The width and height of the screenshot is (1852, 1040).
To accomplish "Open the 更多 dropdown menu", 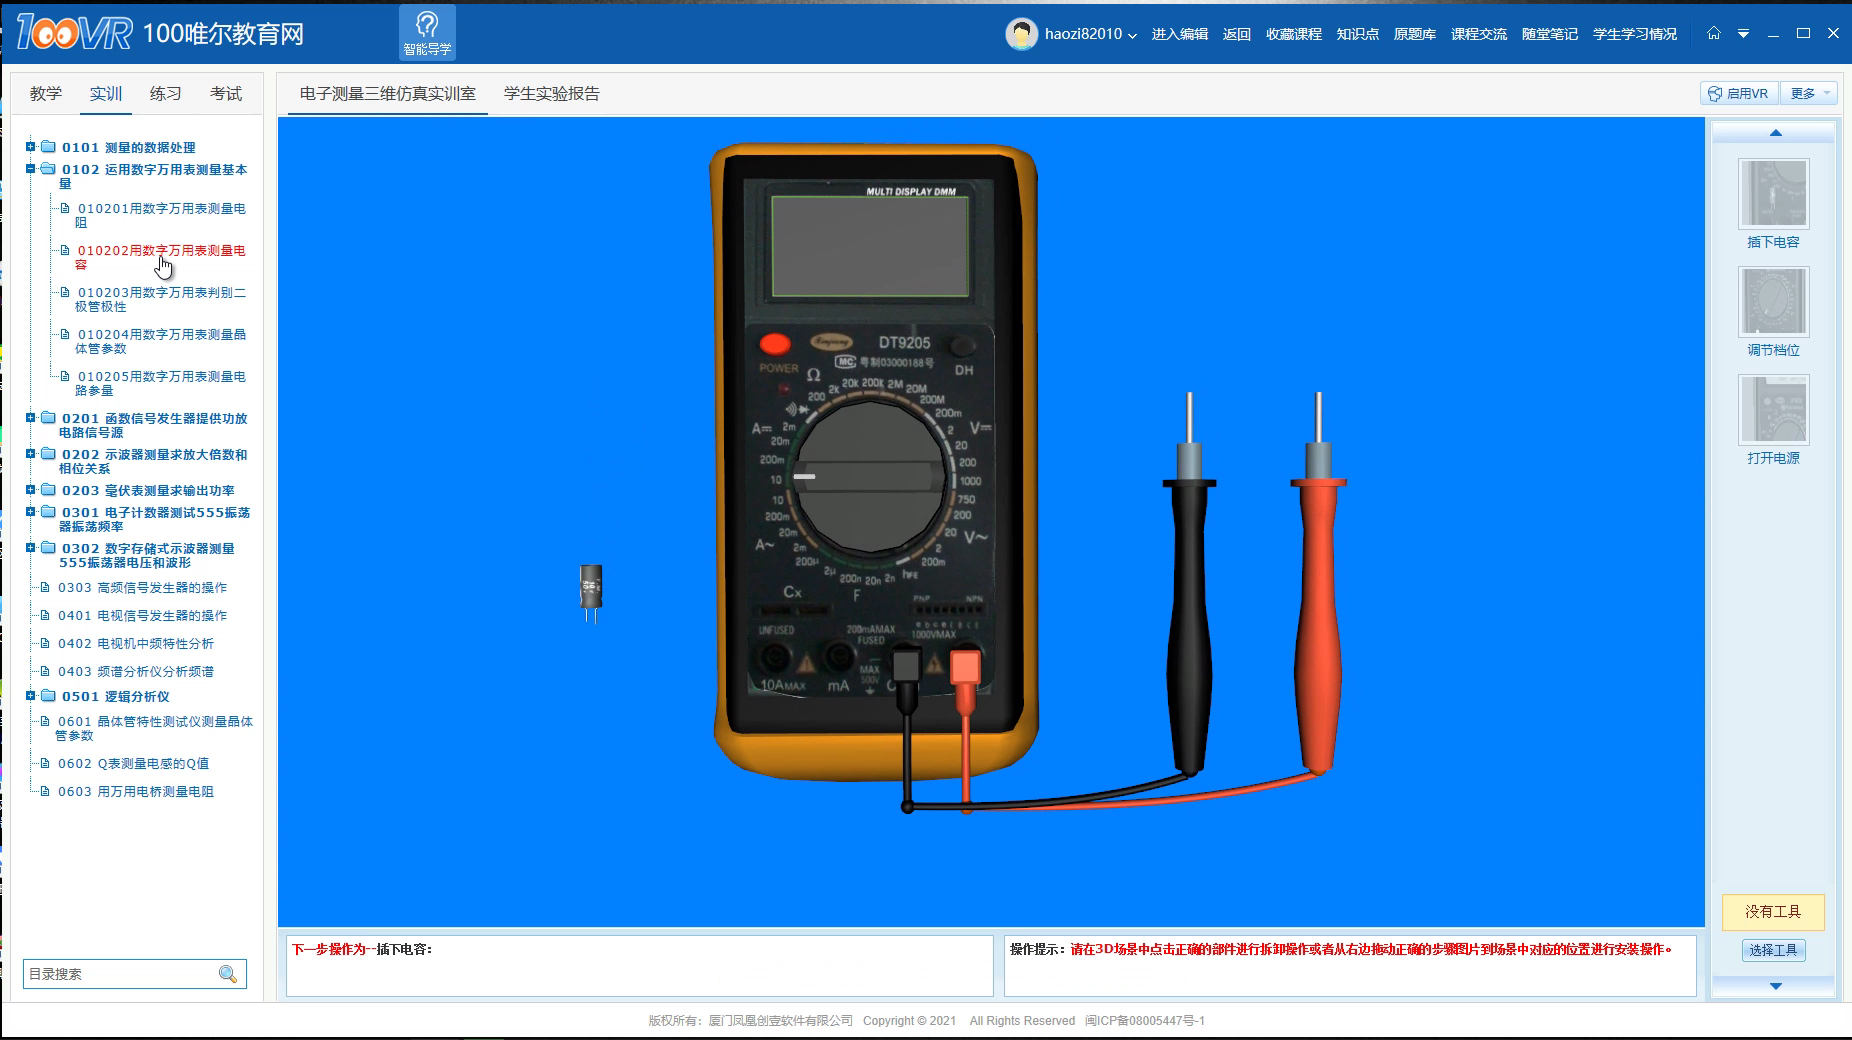I will (x=1811, y=93).
